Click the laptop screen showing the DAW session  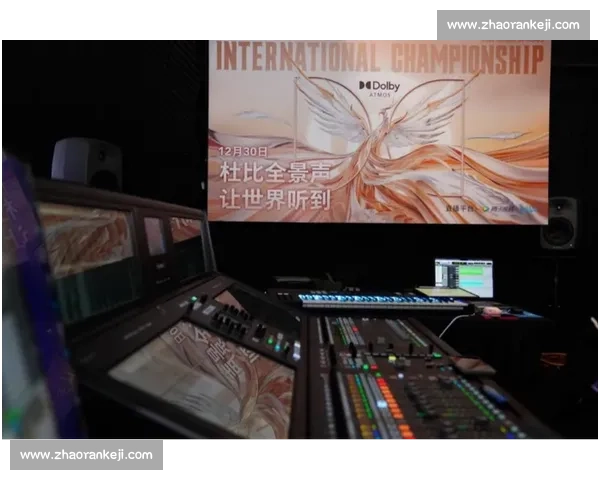point(463,277)
